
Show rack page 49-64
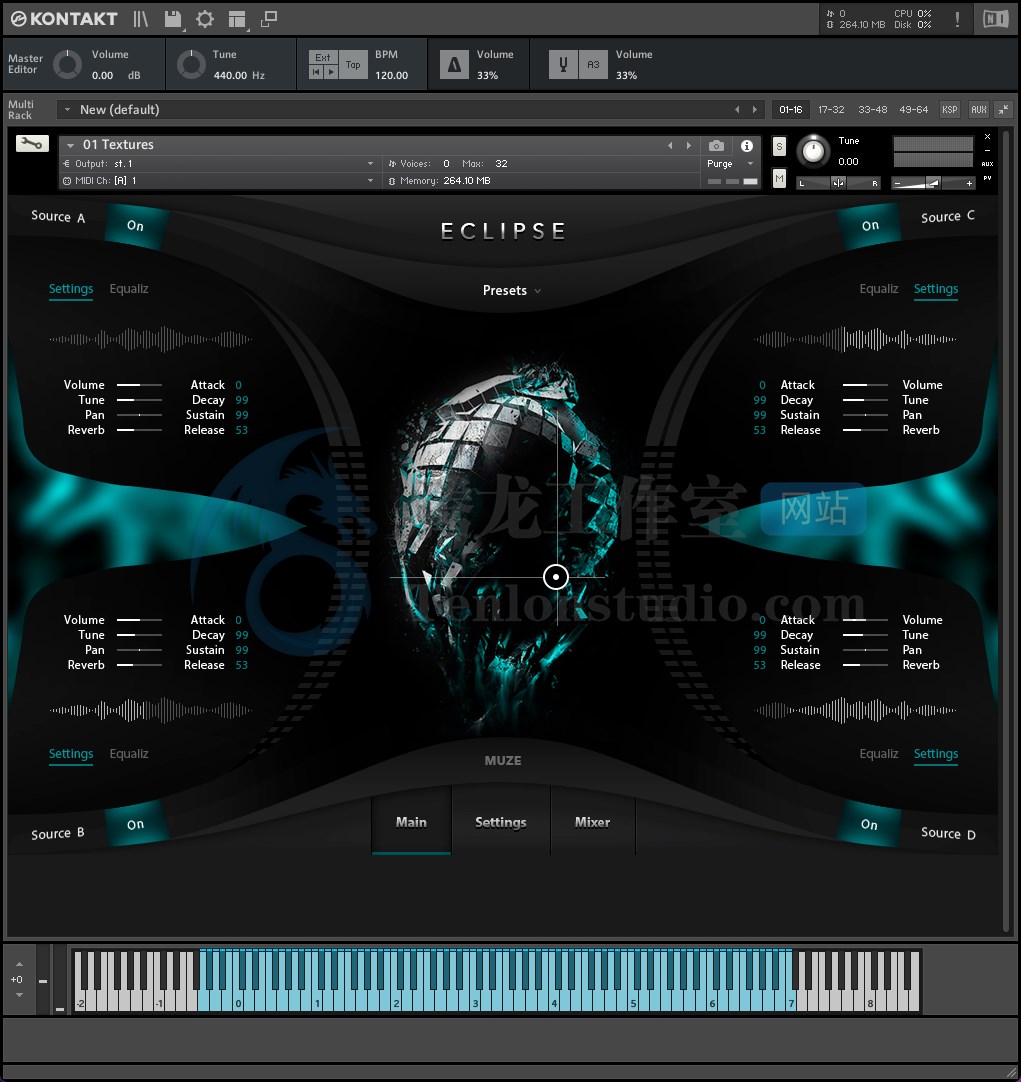coord(913,110)
